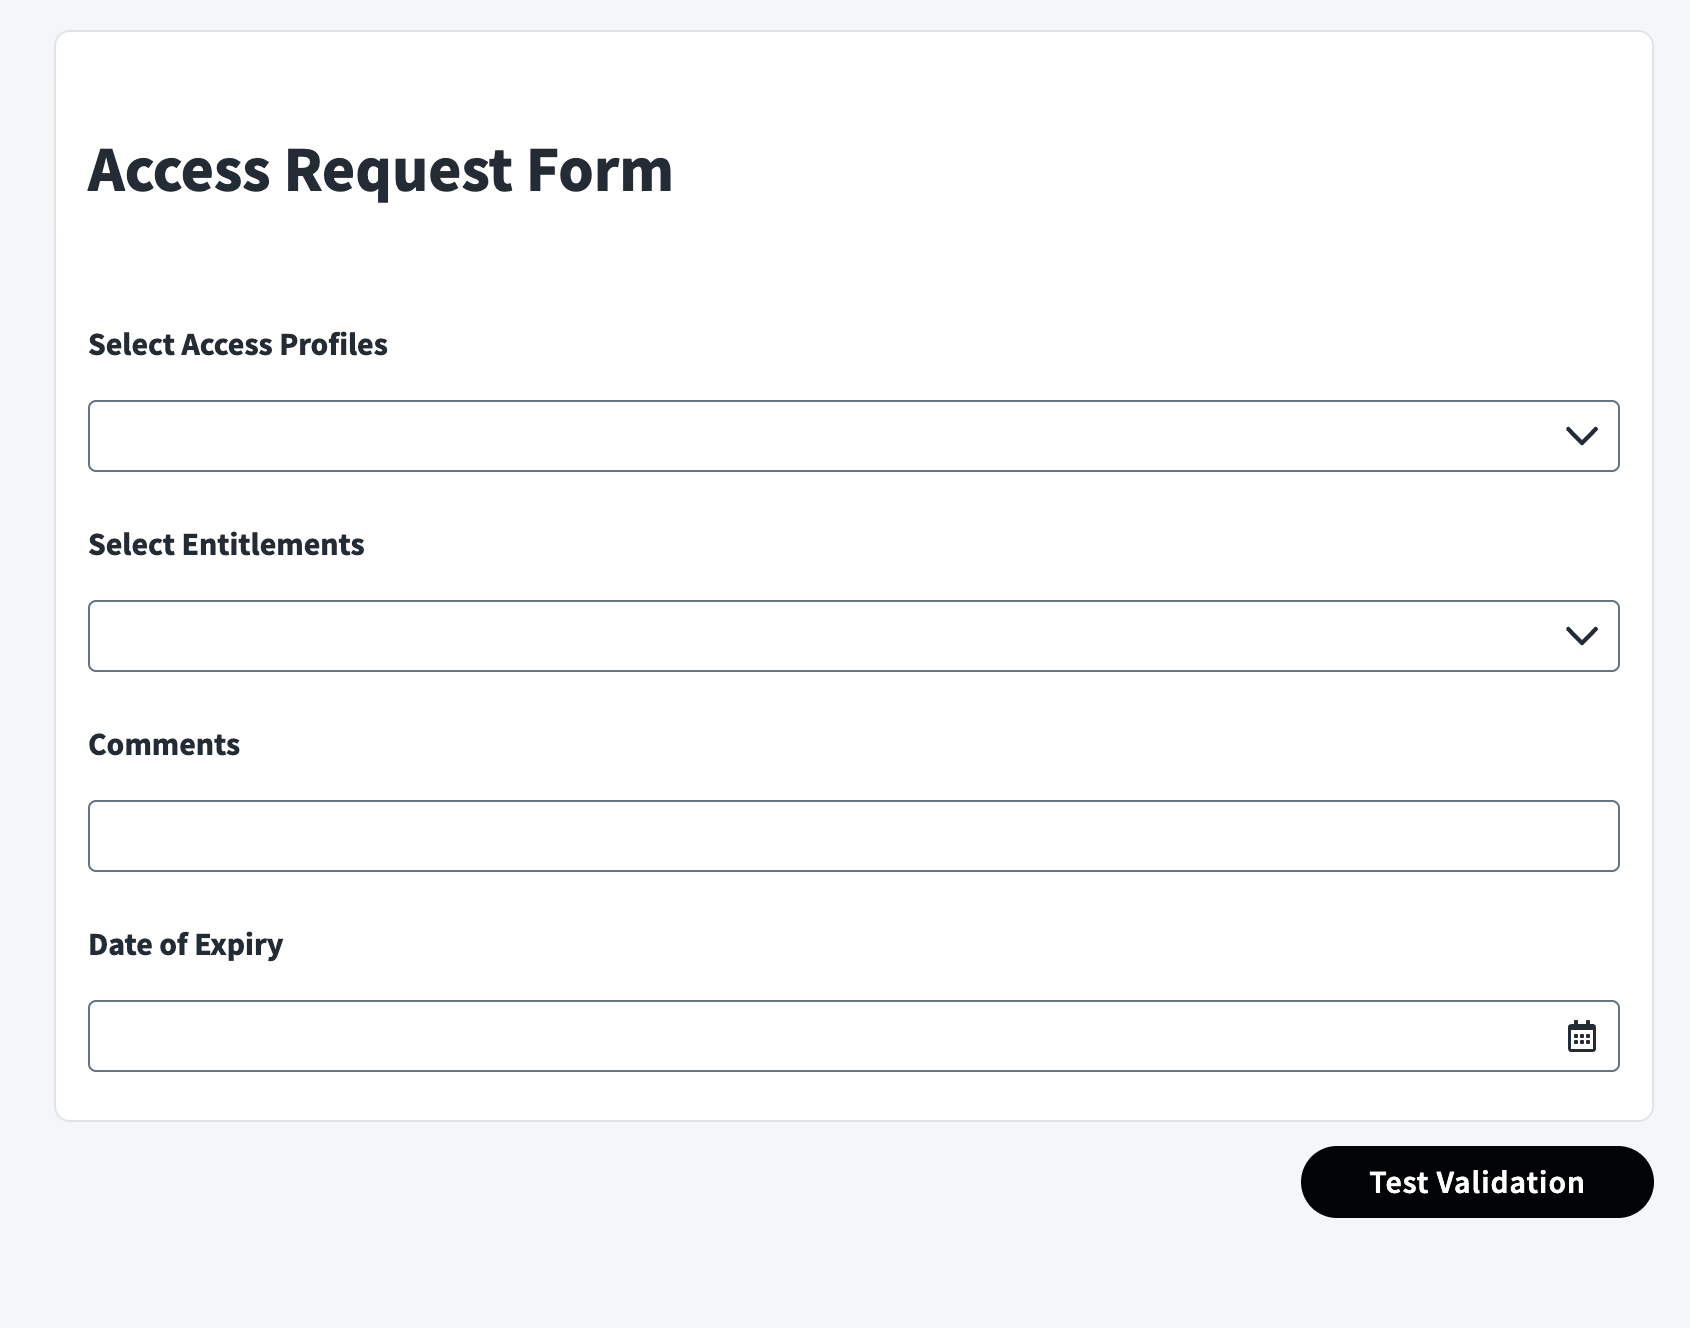
Task: Click the "Access Request Form" heading
Action: point(380,170)
